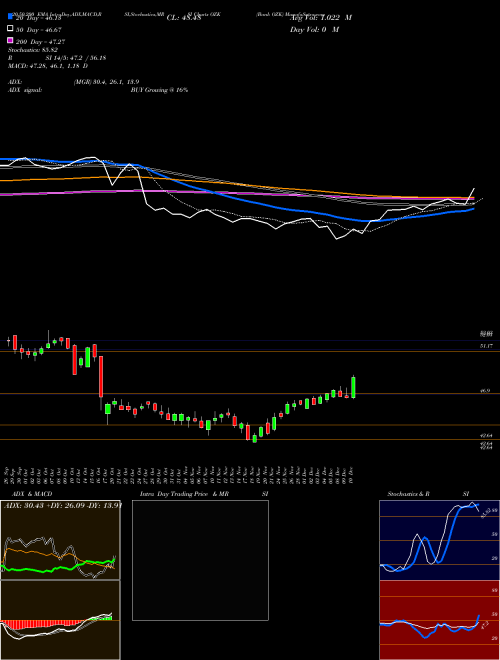Click the blue 20 Day EMA legend swatch
500x660 pixels.
tap(10, 17)
